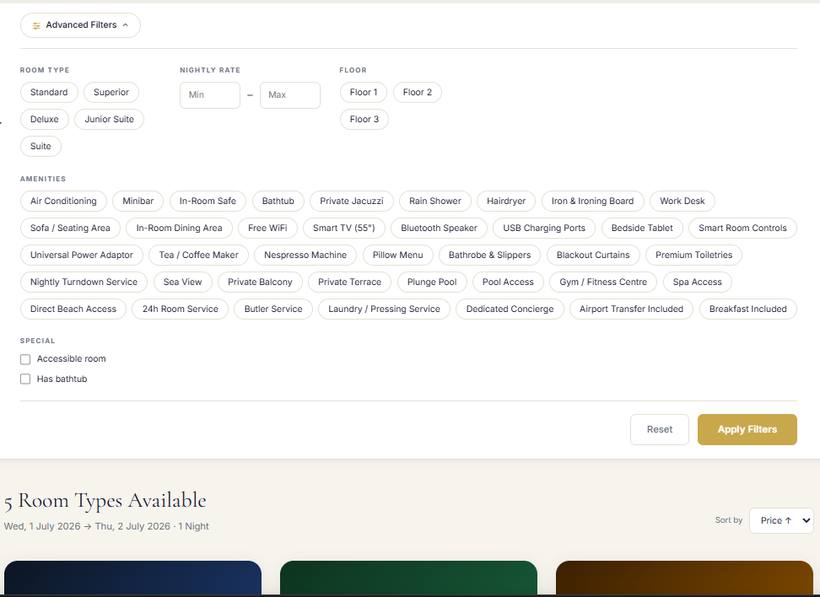Select the Pillow Menu amenity
Screen dimensions: 820x597
pos(398,255)
